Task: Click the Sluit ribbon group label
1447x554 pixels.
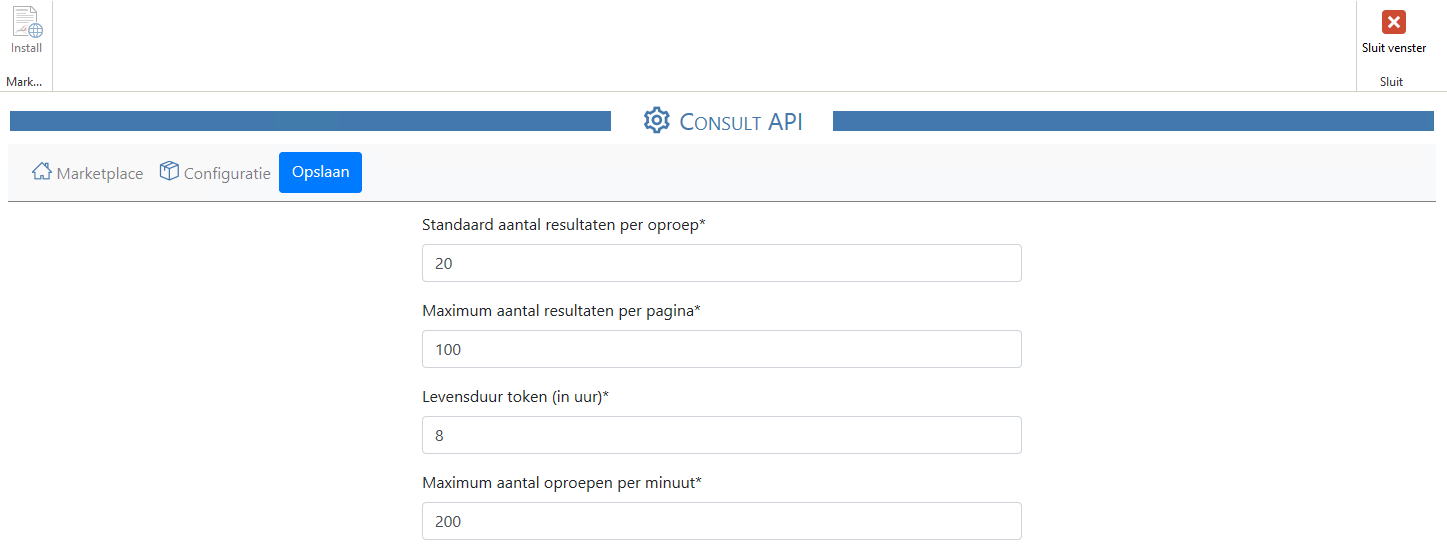Action: (x=1391, y=82)
